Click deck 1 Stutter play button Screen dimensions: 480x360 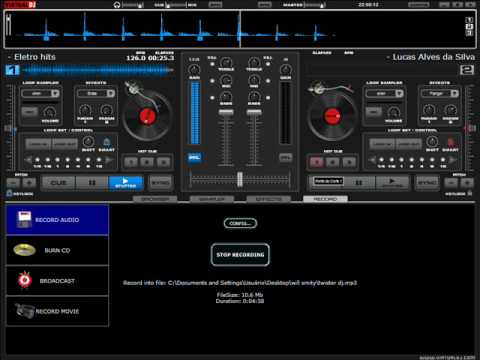126,183
